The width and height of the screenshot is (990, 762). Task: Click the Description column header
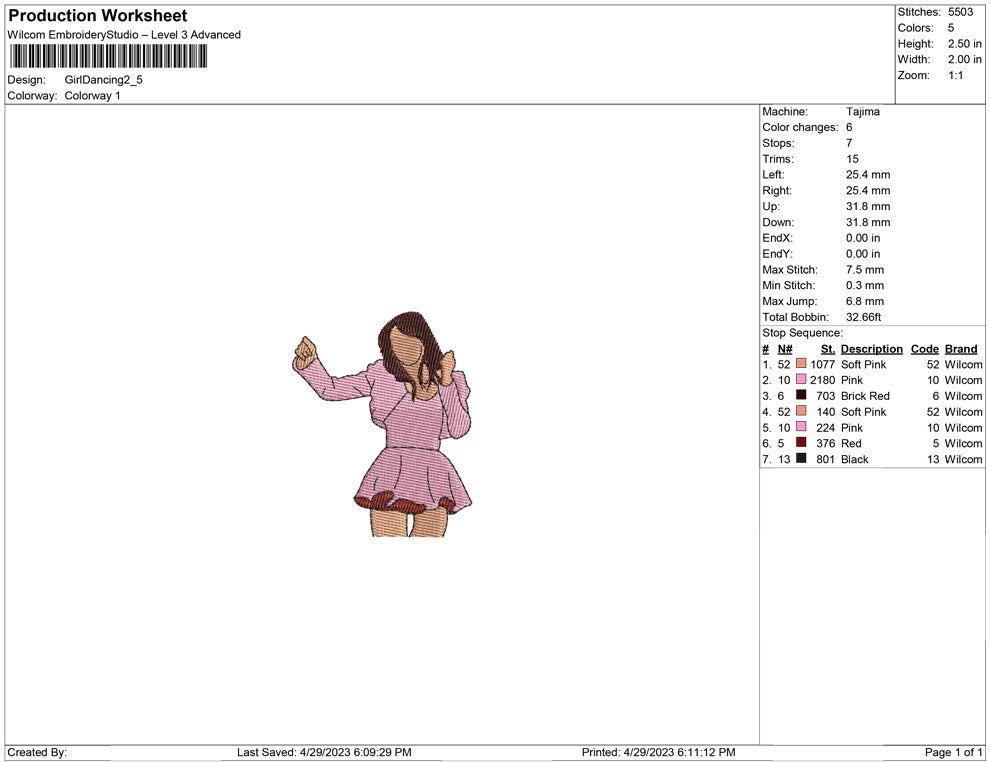pos(871,349)
